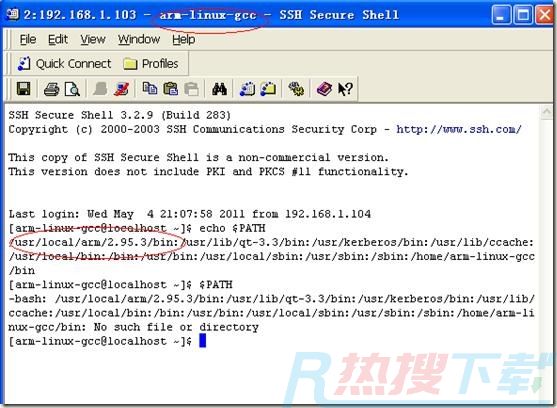The height and width of the screenshot is (408, 557).
Task: Click the application icon in title bar
Action: (x=13, y=14)
